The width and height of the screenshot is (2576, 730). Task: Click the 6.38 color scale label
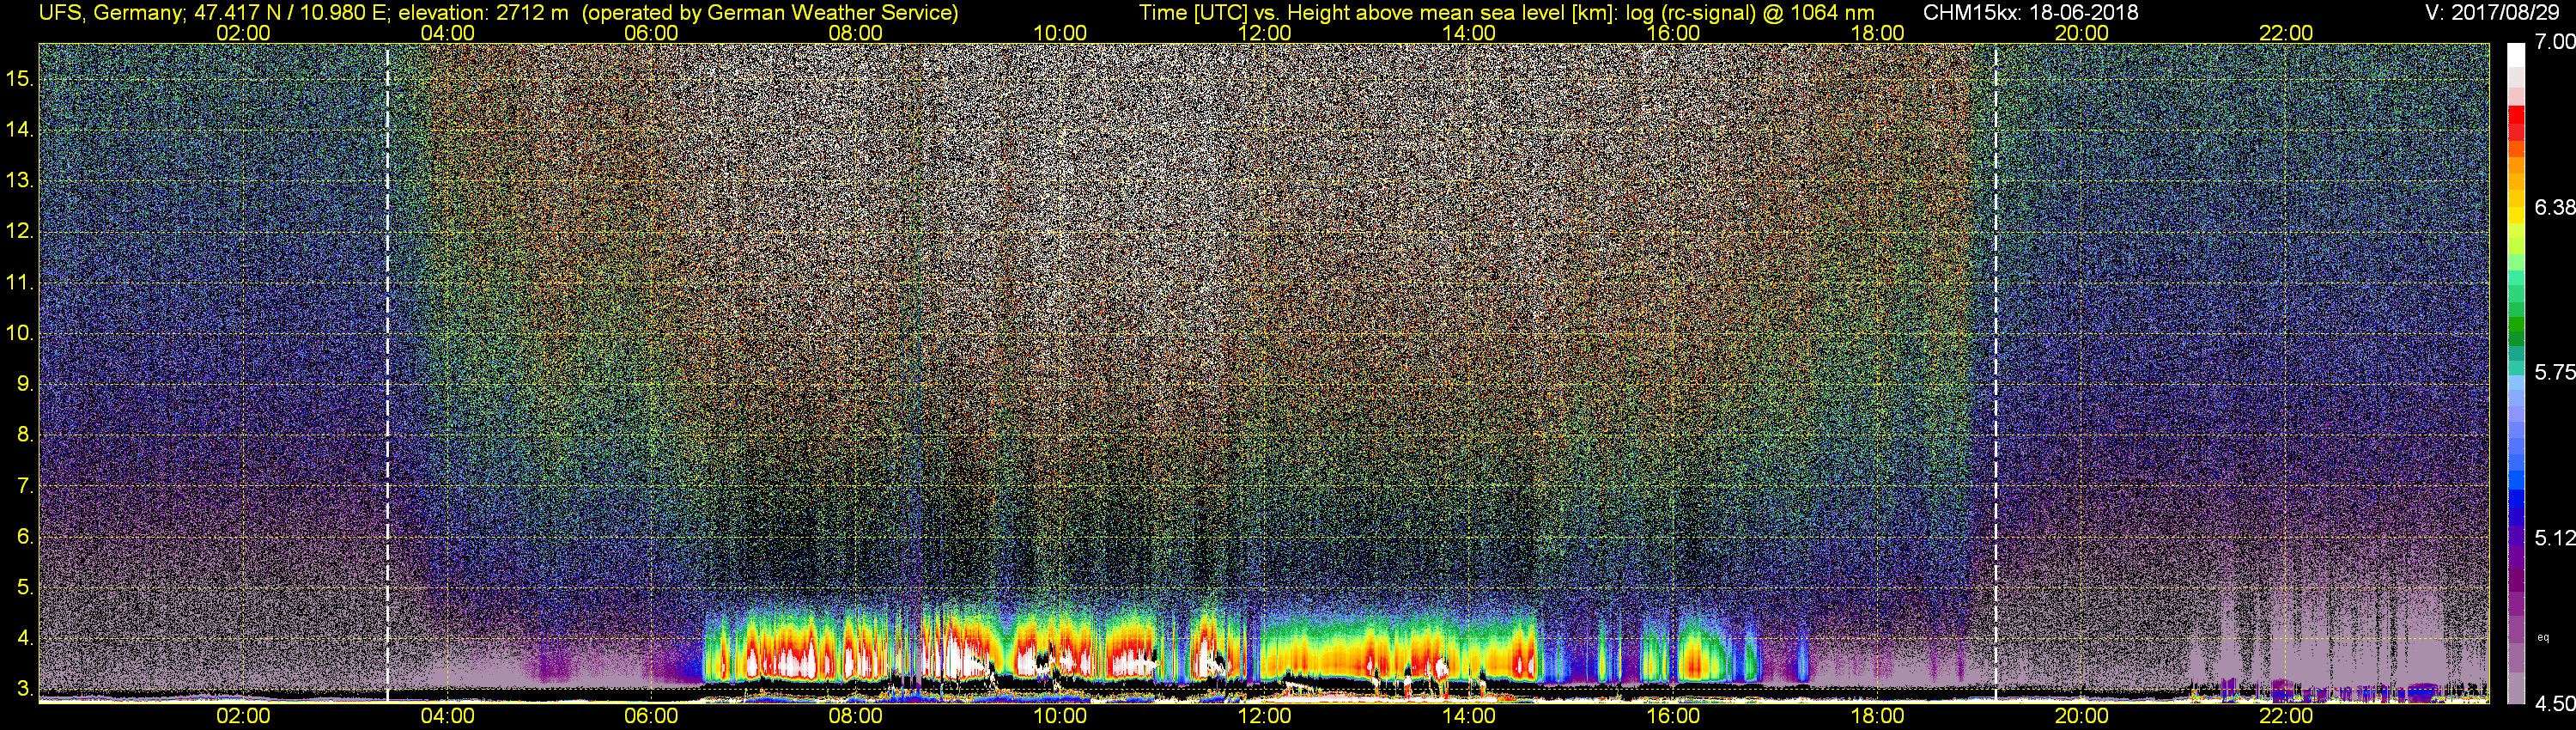pos(2554,207)
